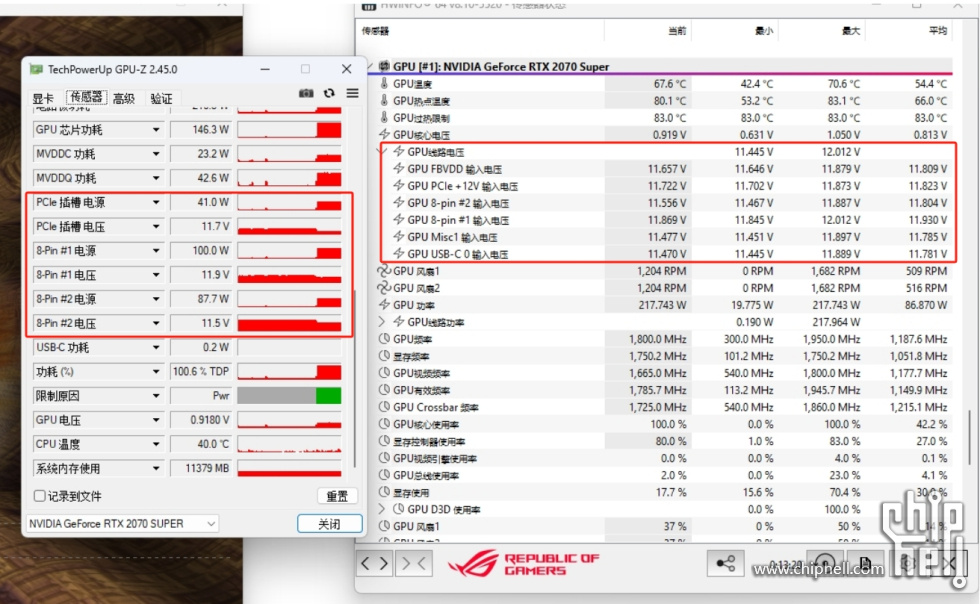The width and height of the screenshot is (980, 604).
Task: Click the 限制原因 green/gray status bar
Action: tap(289, 396)
